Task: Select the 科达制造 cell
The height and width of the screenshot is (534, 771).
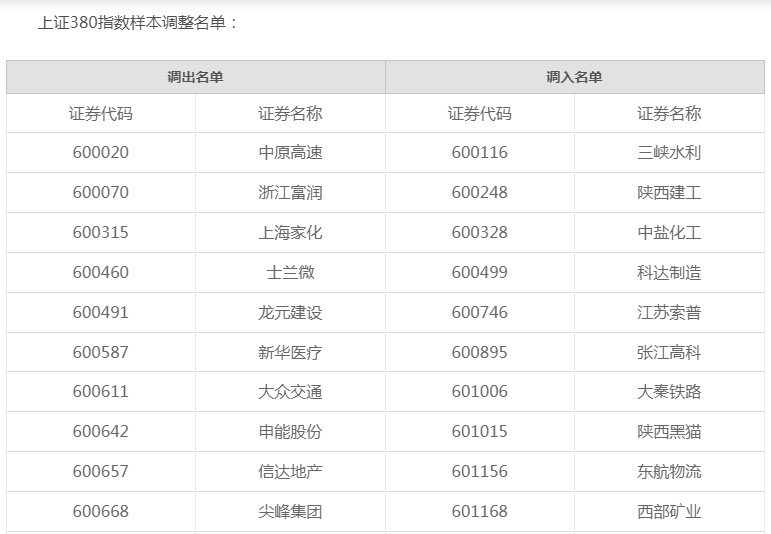Action: click(x=669, y=273)
